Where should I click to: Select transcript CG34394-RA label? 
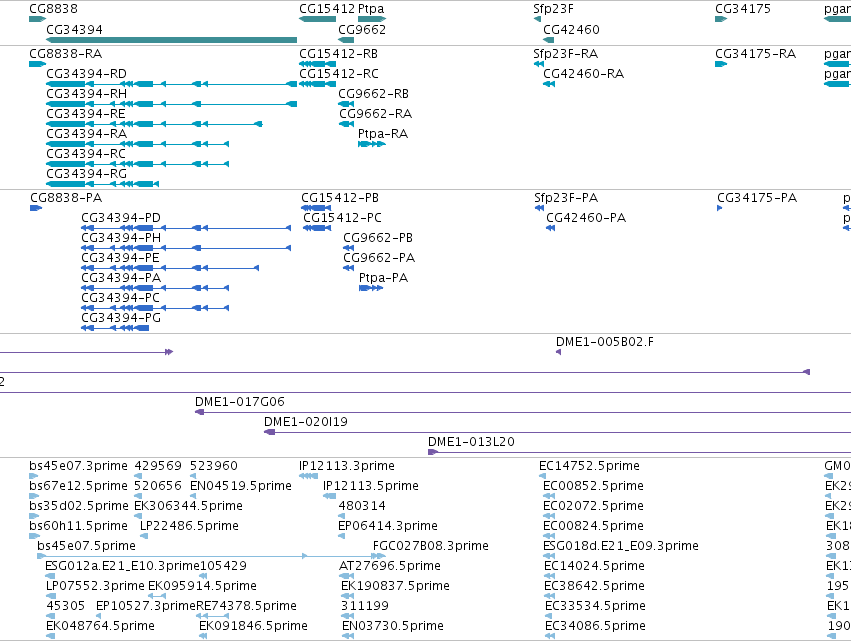pos(86,134)
